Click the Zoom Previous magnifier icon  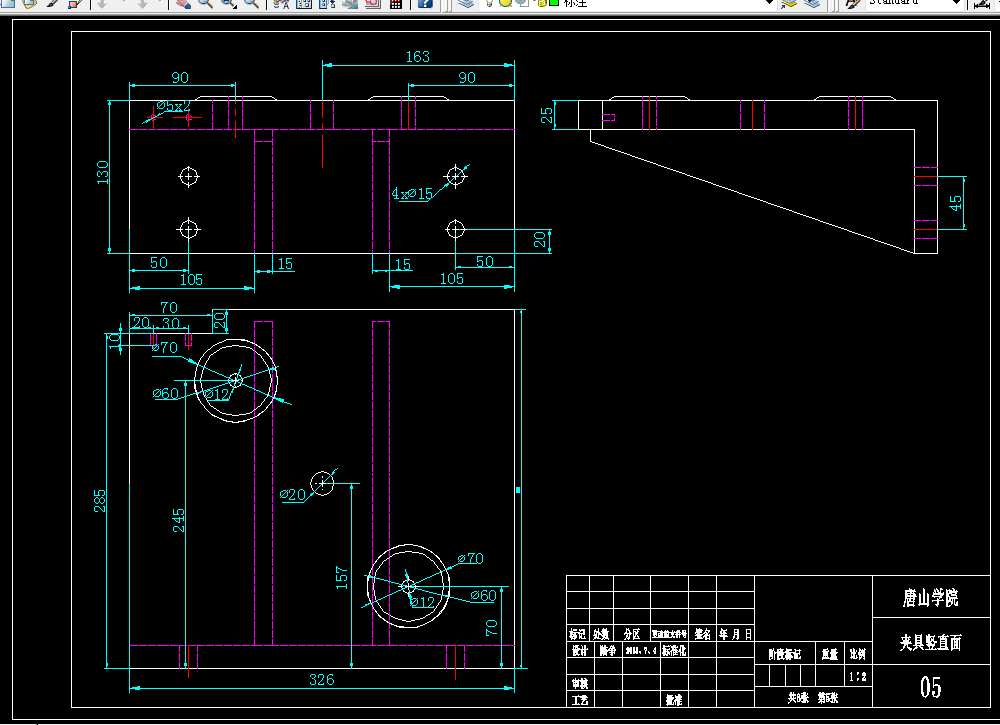tap(251, 3)
